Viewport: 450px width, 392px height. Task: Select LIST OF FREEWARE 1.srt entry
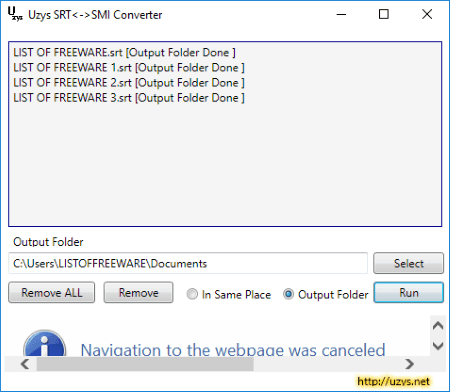129,68
